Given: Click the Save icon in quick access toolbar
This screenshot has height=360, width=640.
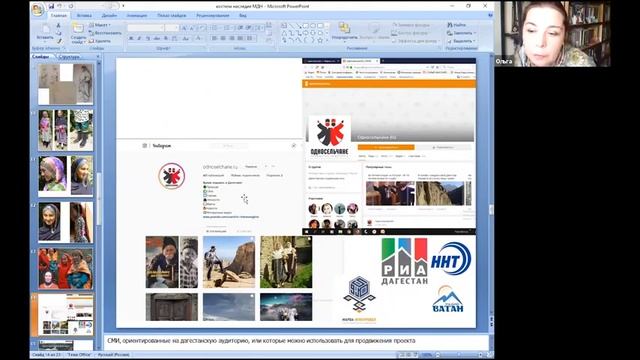Looking at the screenshot, I should 51,6.
